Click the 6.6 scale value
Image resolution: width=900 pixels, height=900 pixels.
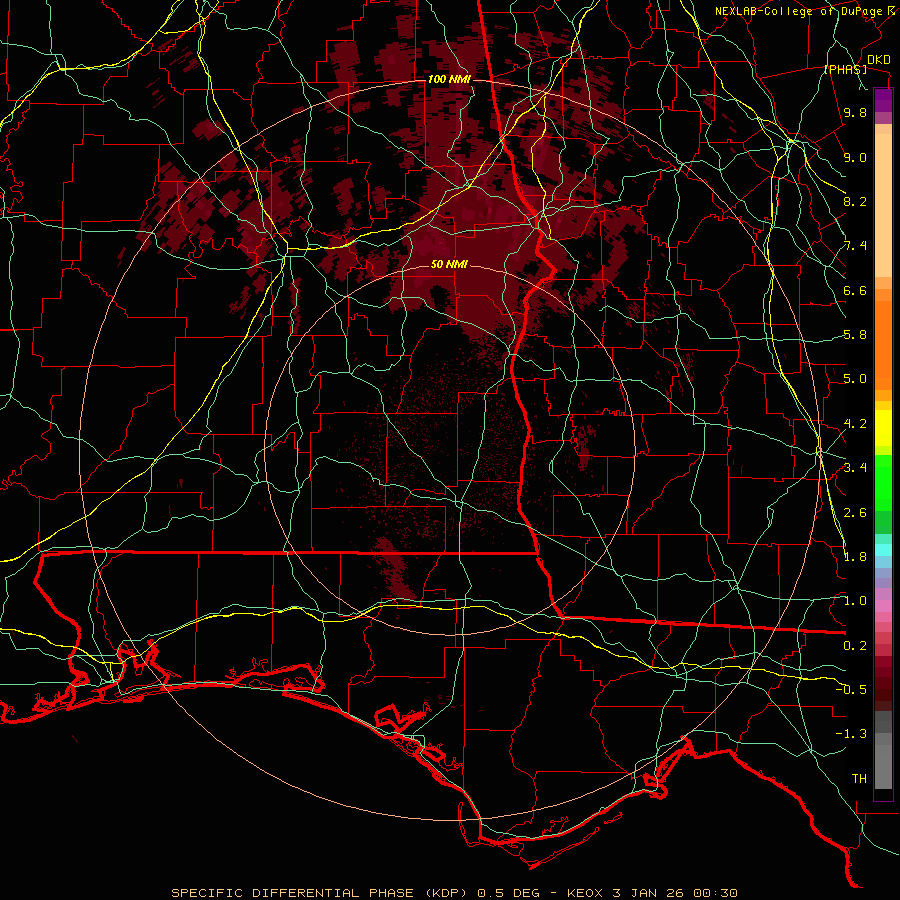coord(855,290)
